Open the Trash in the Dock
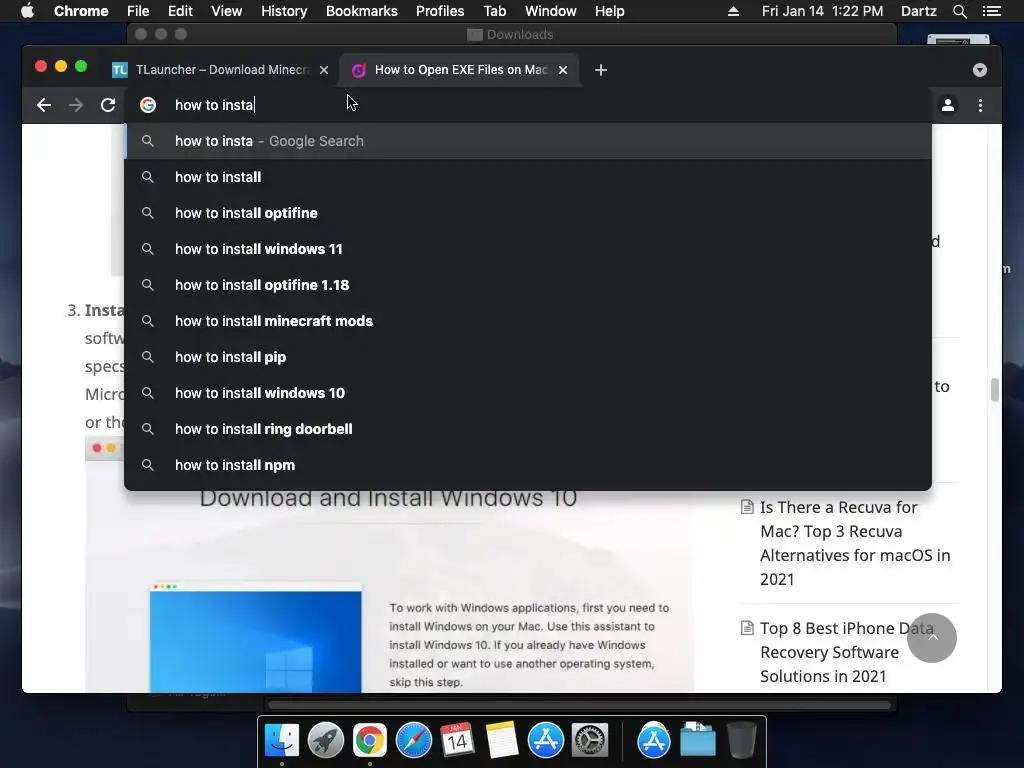 coord(741,740)
